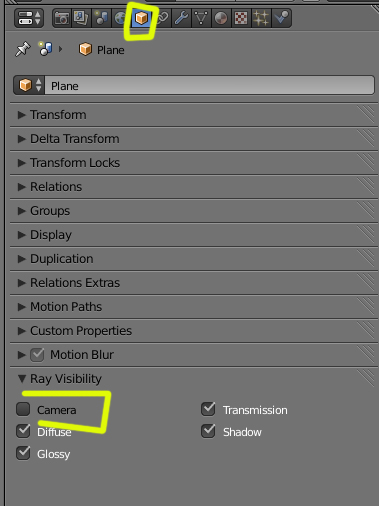Click the Plane object name field
This screenshot has width=379, height=506.
[x=209, y=86]
